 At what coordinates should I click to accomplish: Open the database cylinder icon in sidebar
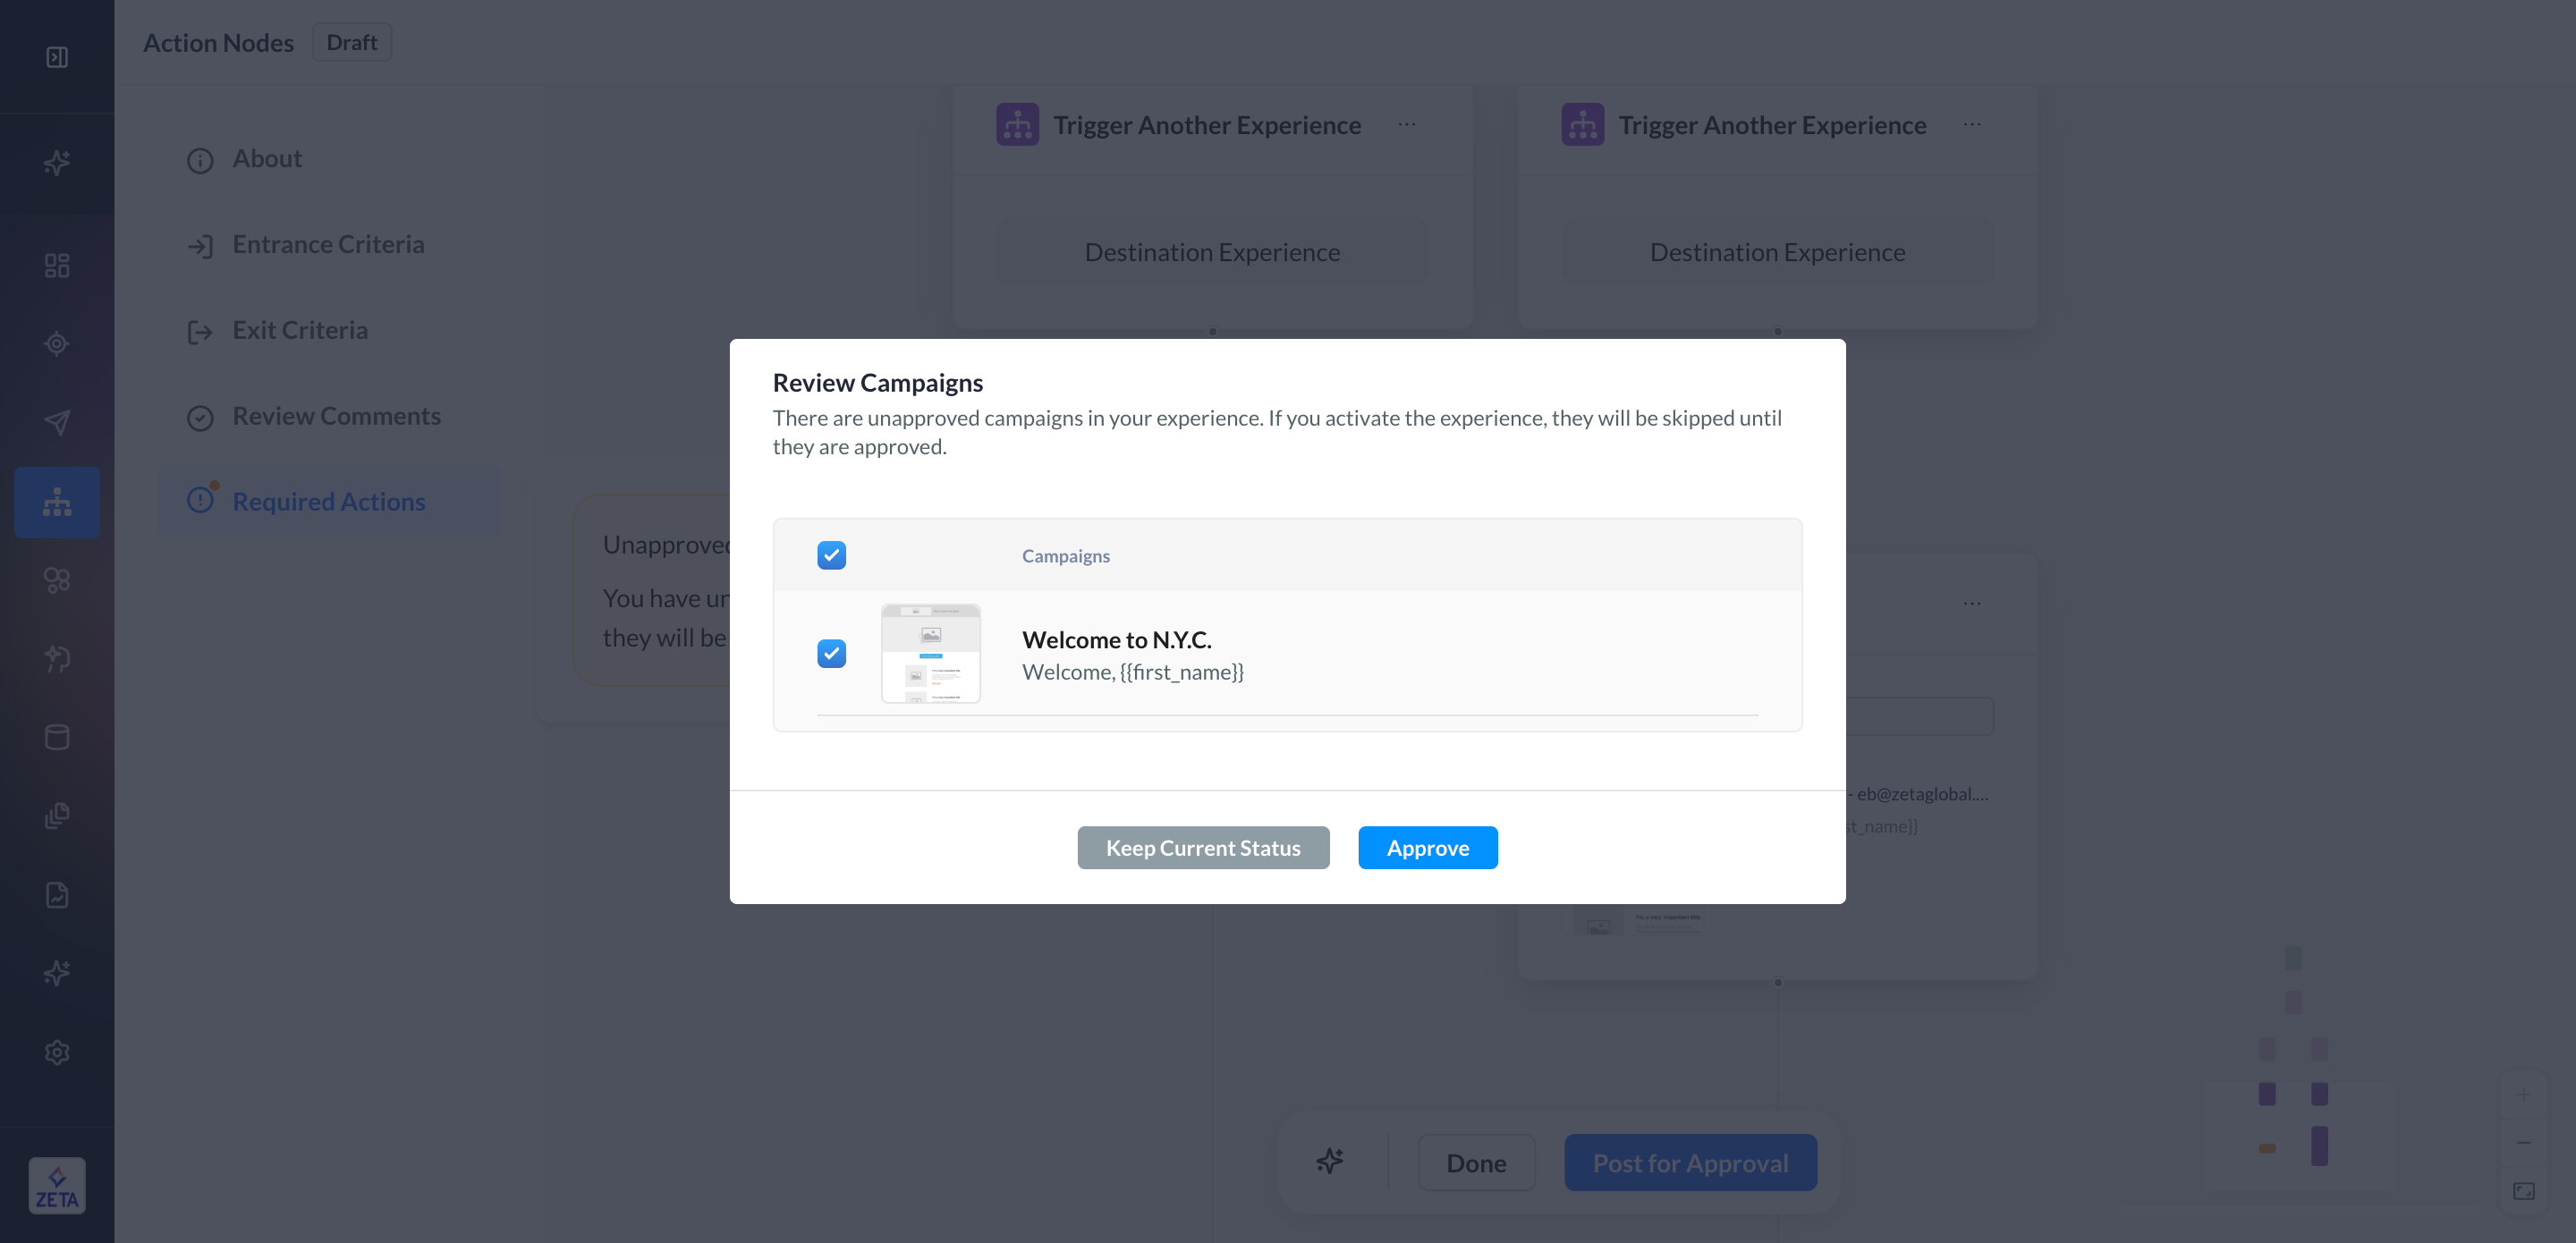57,737
